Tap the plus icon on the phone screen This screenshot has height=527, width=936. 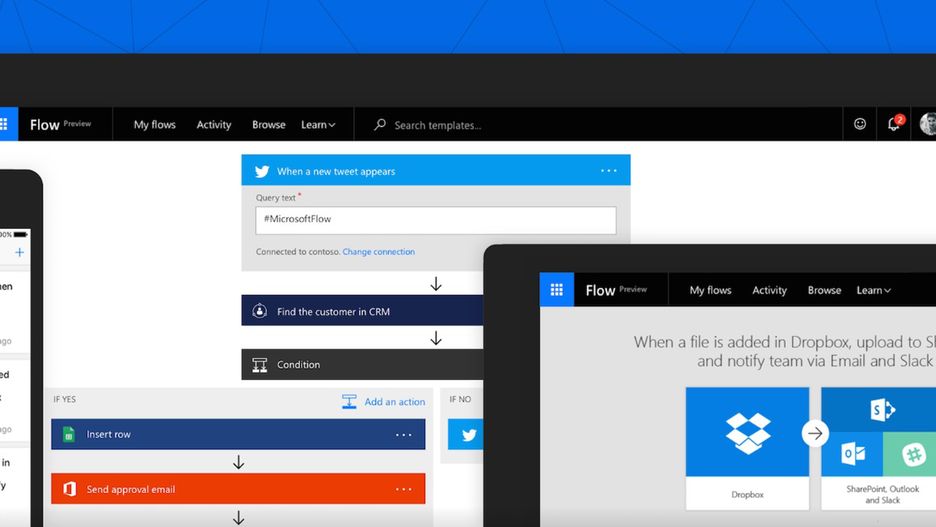coord(19,252)
